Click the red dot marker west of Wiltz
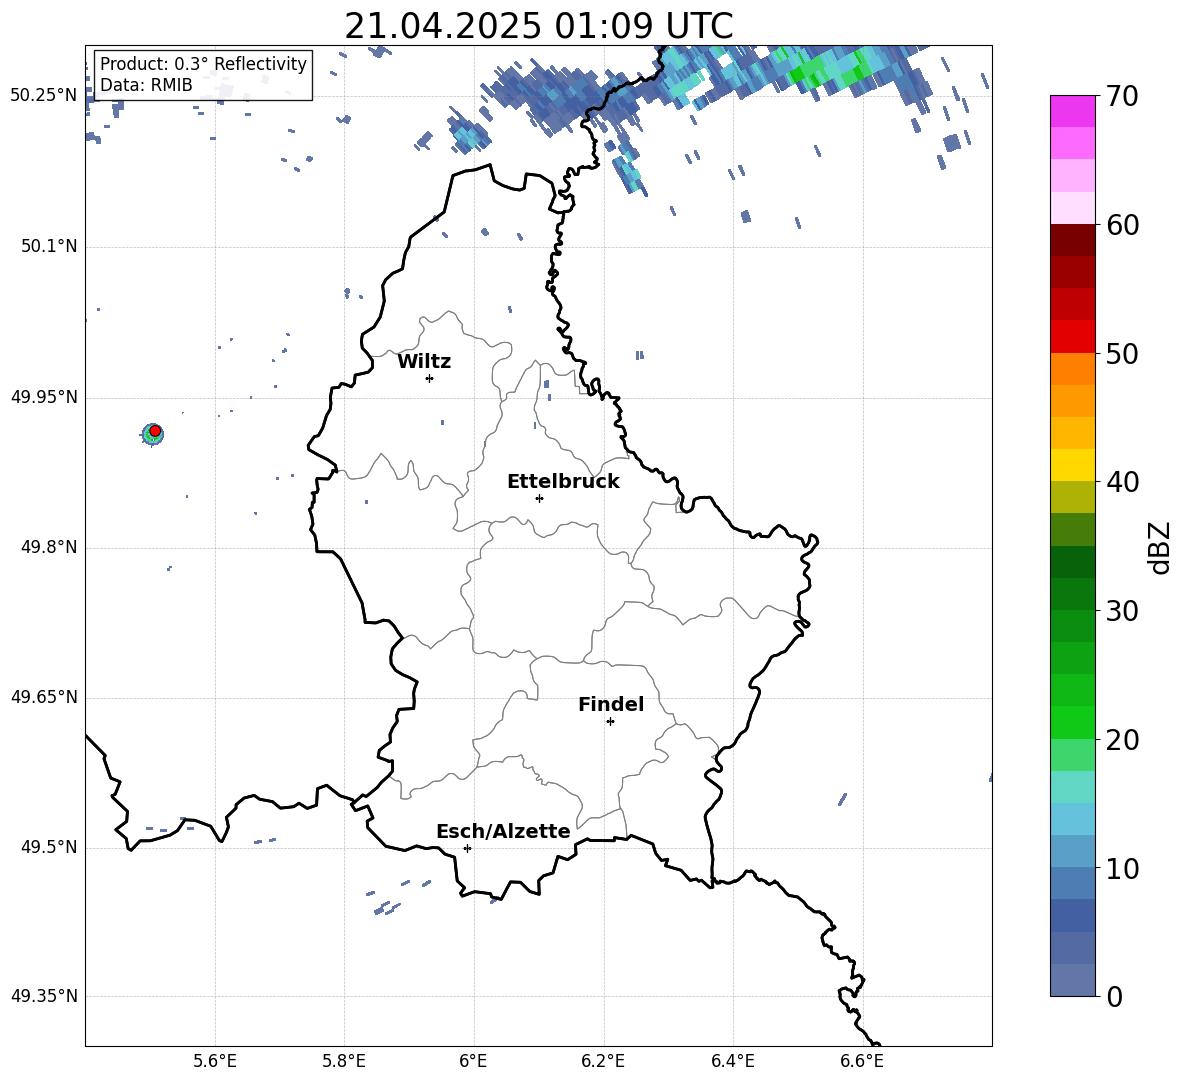 (155, 431)
